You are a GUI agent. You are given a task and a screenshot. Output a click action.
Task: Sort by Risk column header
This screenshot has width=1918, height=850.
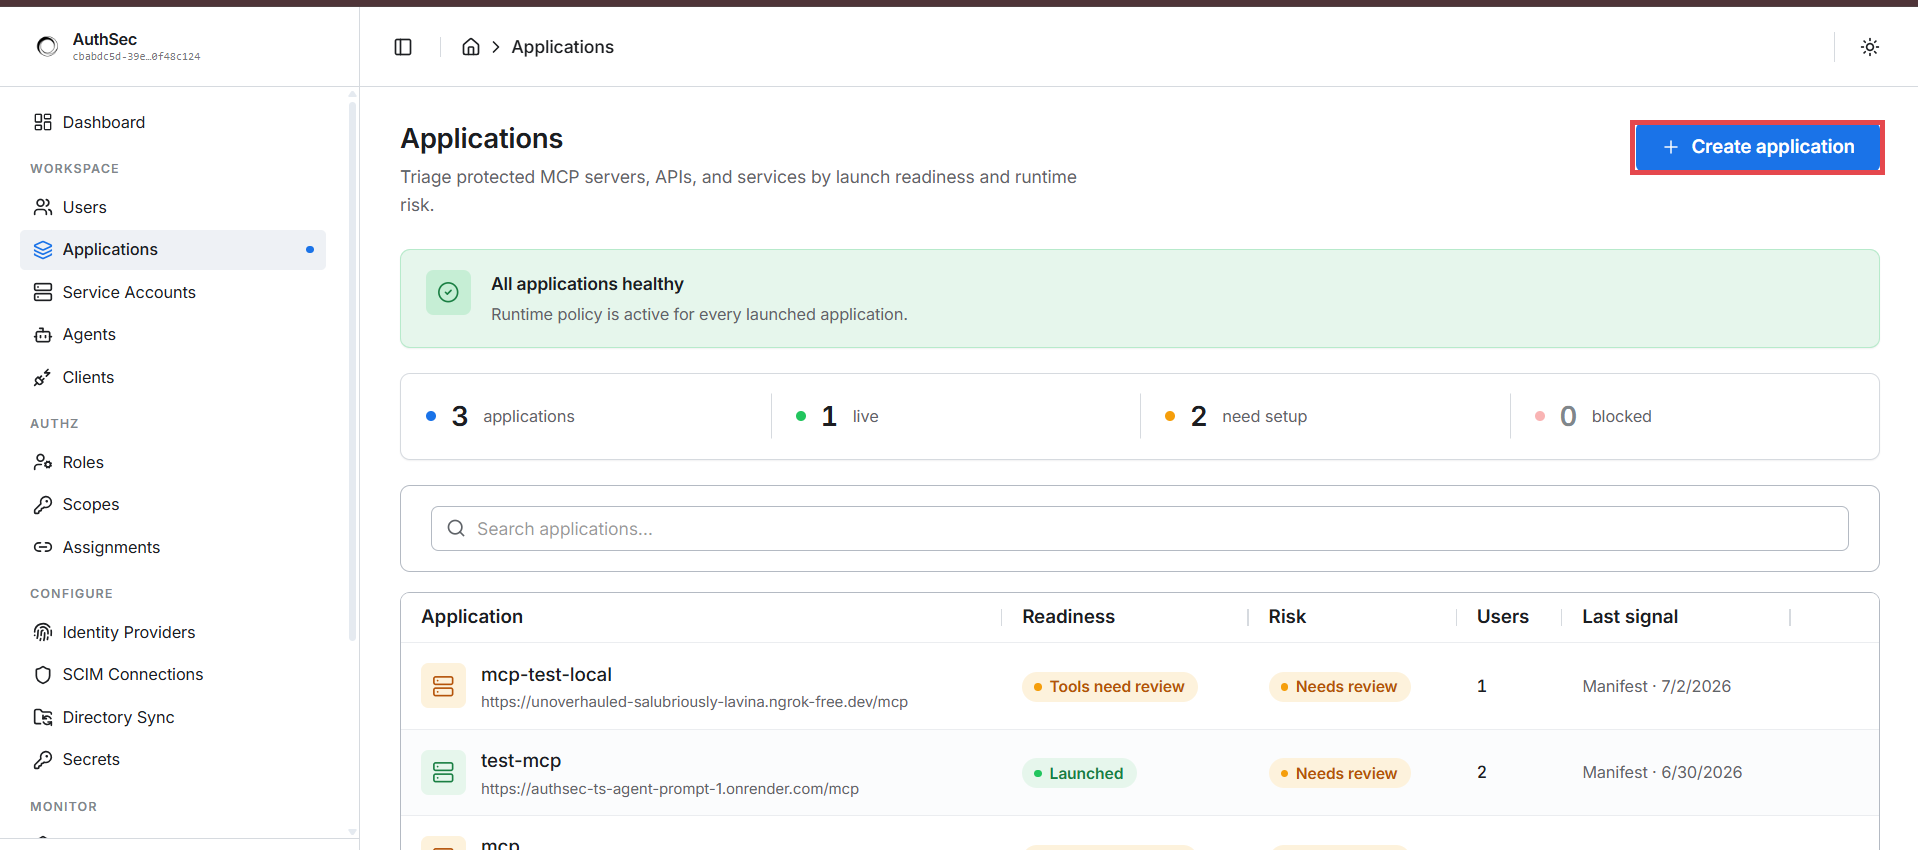coord(1287,617)
